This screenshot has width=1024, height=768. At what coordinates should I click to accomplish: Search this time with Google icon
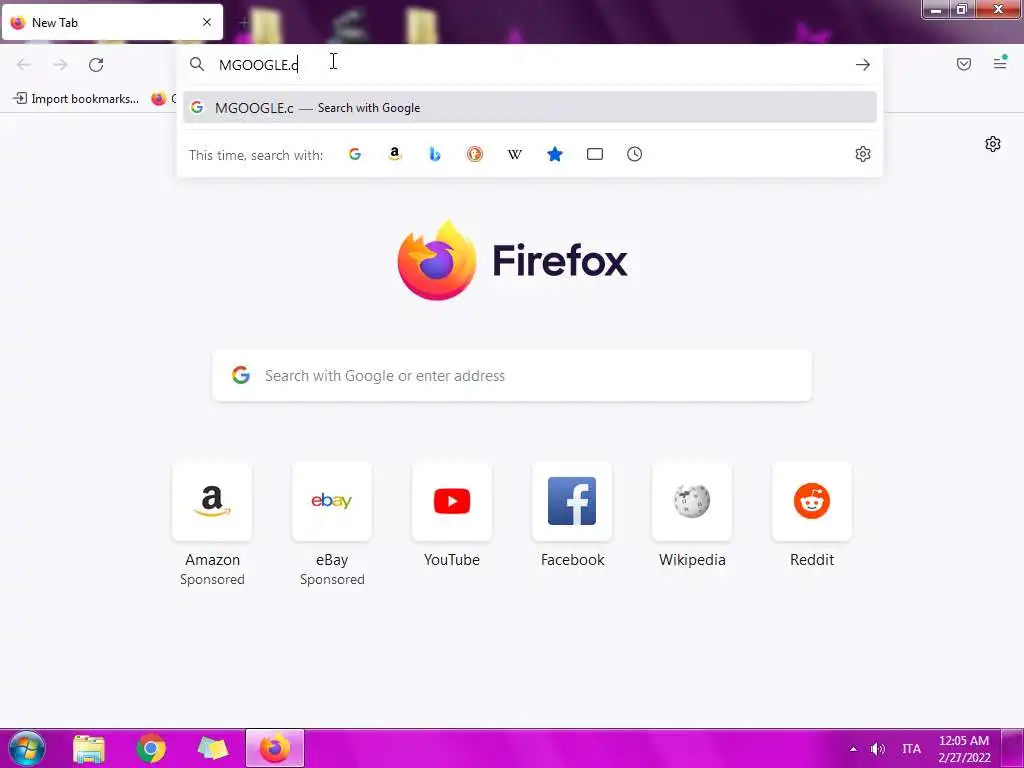click(355, 154)
